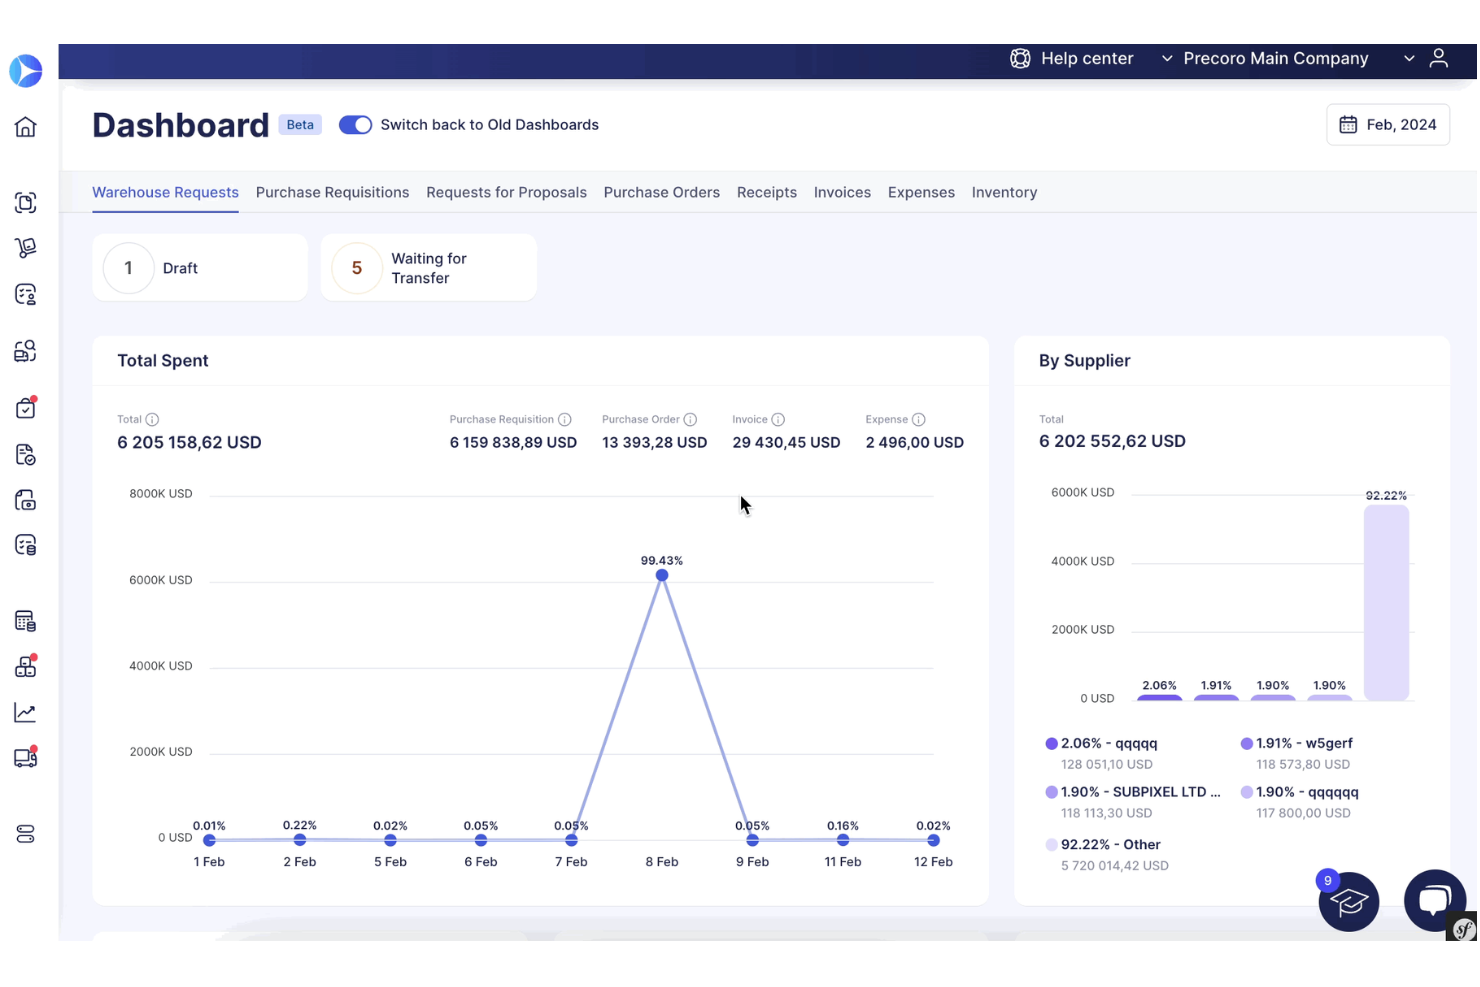The width and height of the screenshot is (1480, 987).
Task: Toggle Switch back to Old Dashboards
Action: click(355, 124)
